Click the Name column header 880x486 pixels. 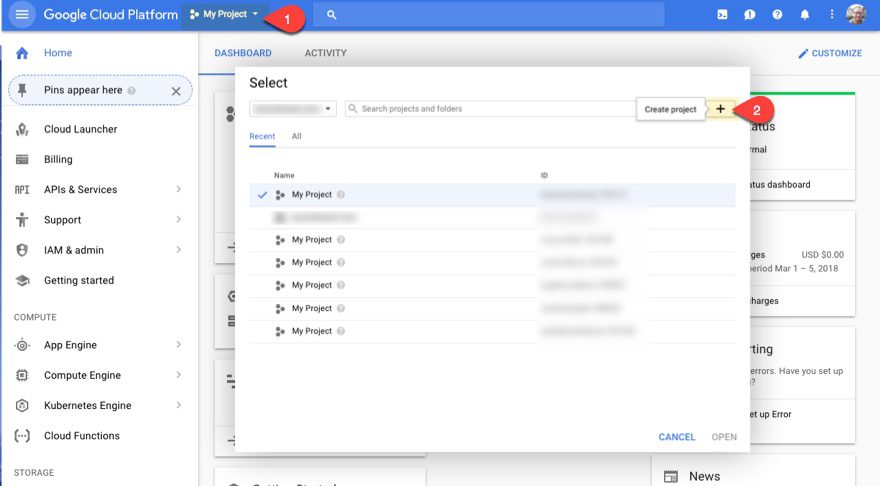click(284, 176)
